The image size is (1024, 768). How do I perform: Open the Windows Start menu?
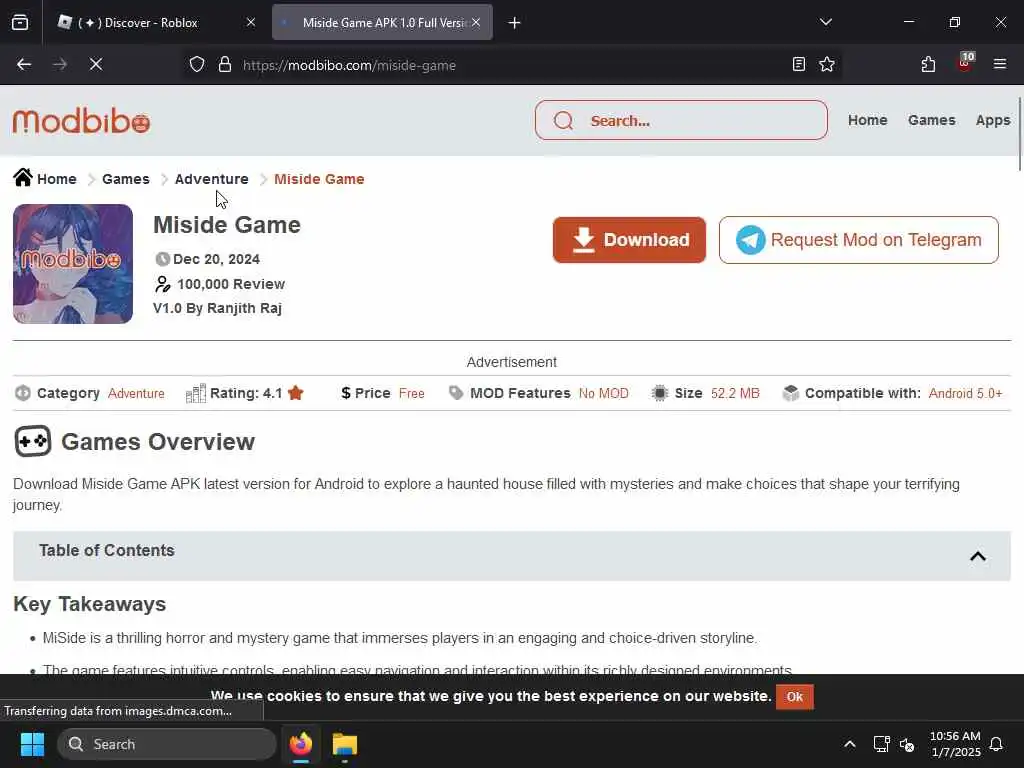pyautogui.click(x=32, y=744)
